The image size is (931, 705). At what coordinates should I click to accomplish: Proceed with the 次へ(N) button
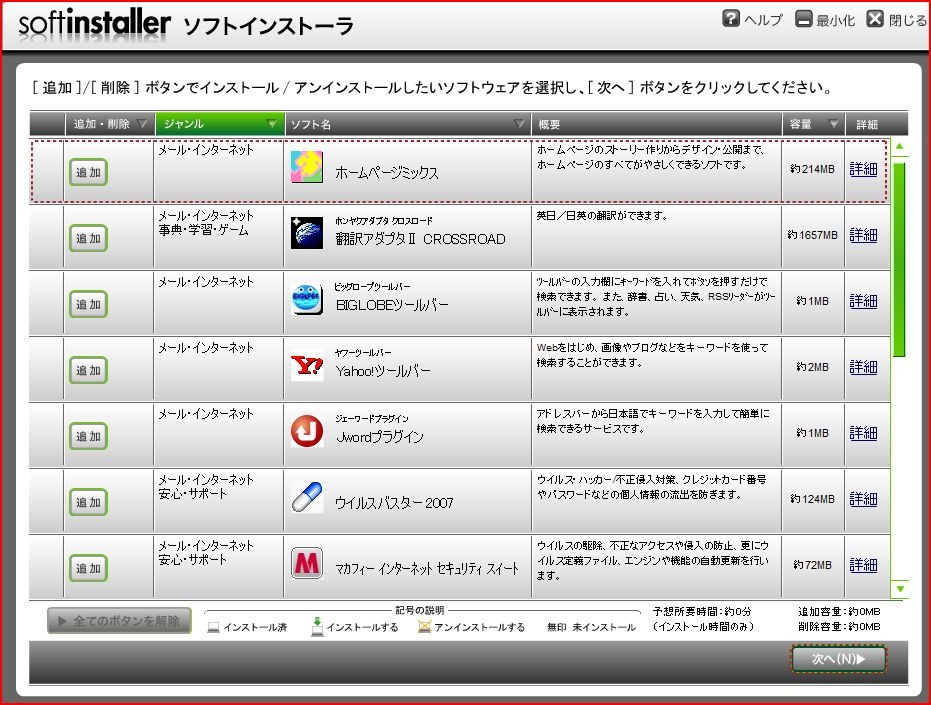[x=839, y=659]
